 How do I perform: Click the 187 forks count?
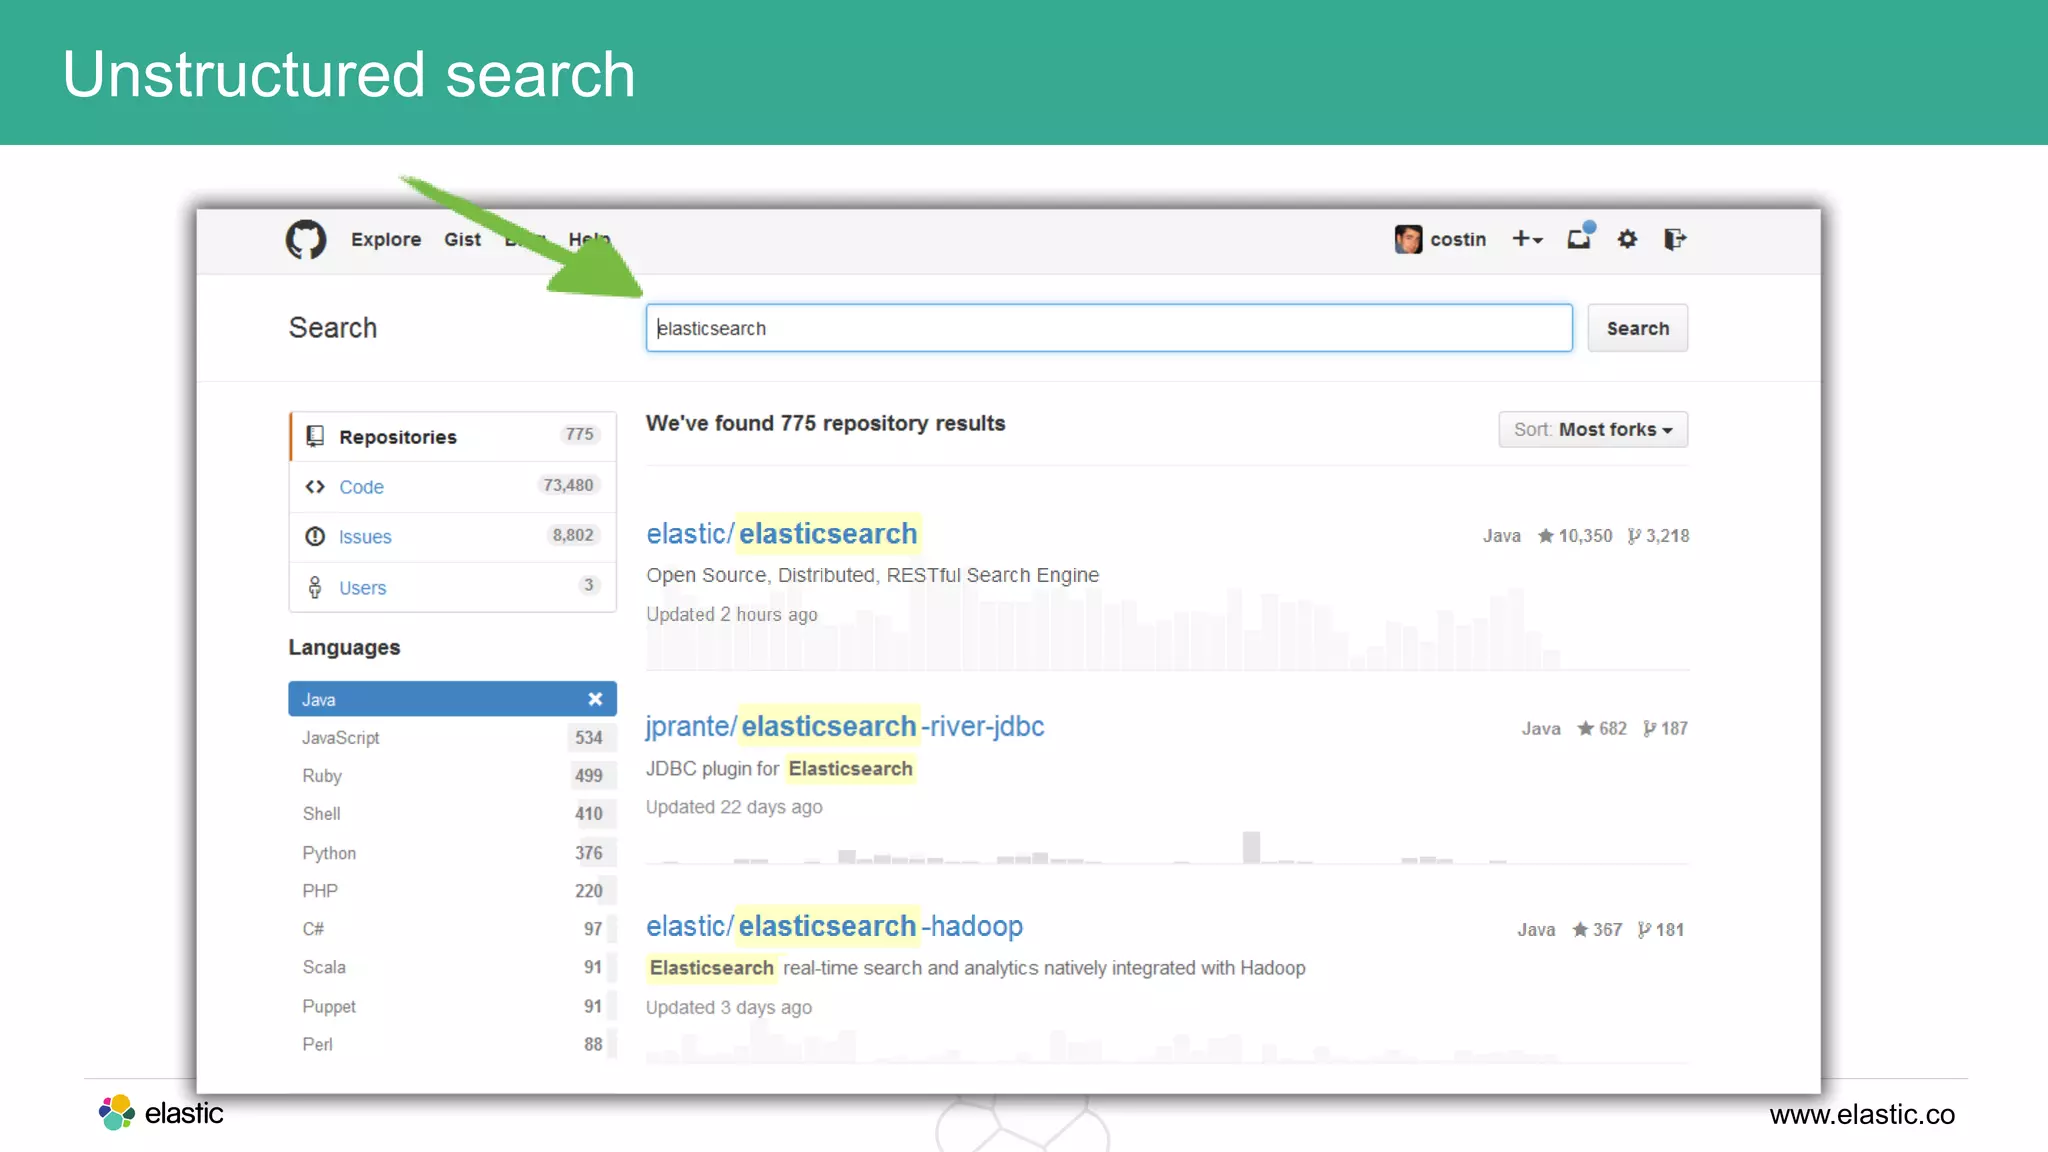1665,729
